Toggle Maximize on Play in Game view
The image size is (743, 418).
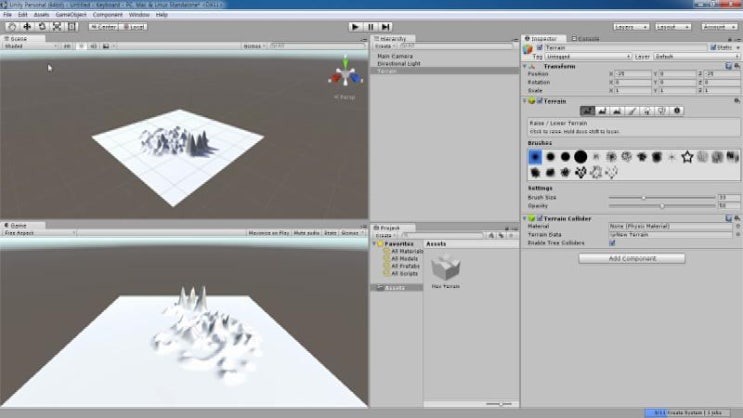(x=269, y=233)
